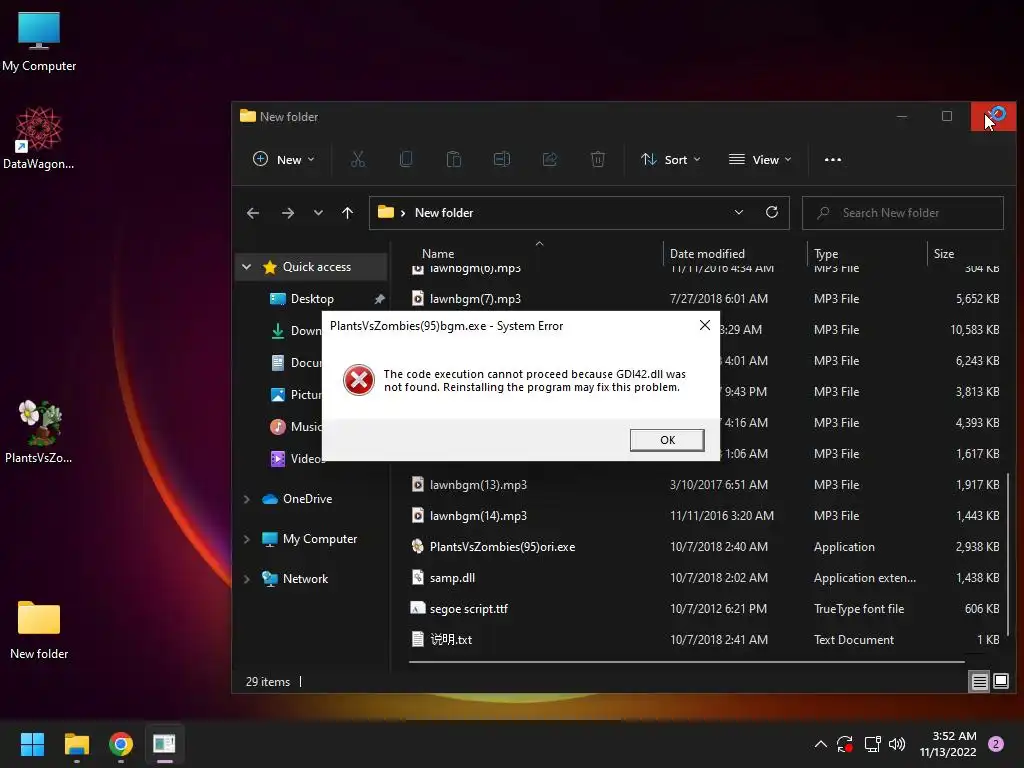
Task: Select PlantsVsZombies desktop icon
Action: (39, 432)
